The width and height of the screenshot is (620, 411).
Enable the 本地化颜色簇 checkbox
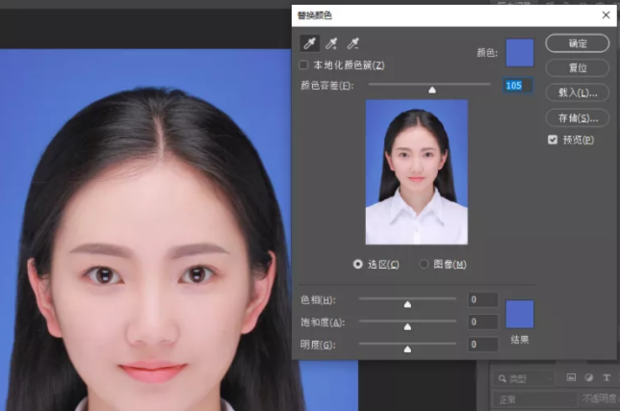304,65
